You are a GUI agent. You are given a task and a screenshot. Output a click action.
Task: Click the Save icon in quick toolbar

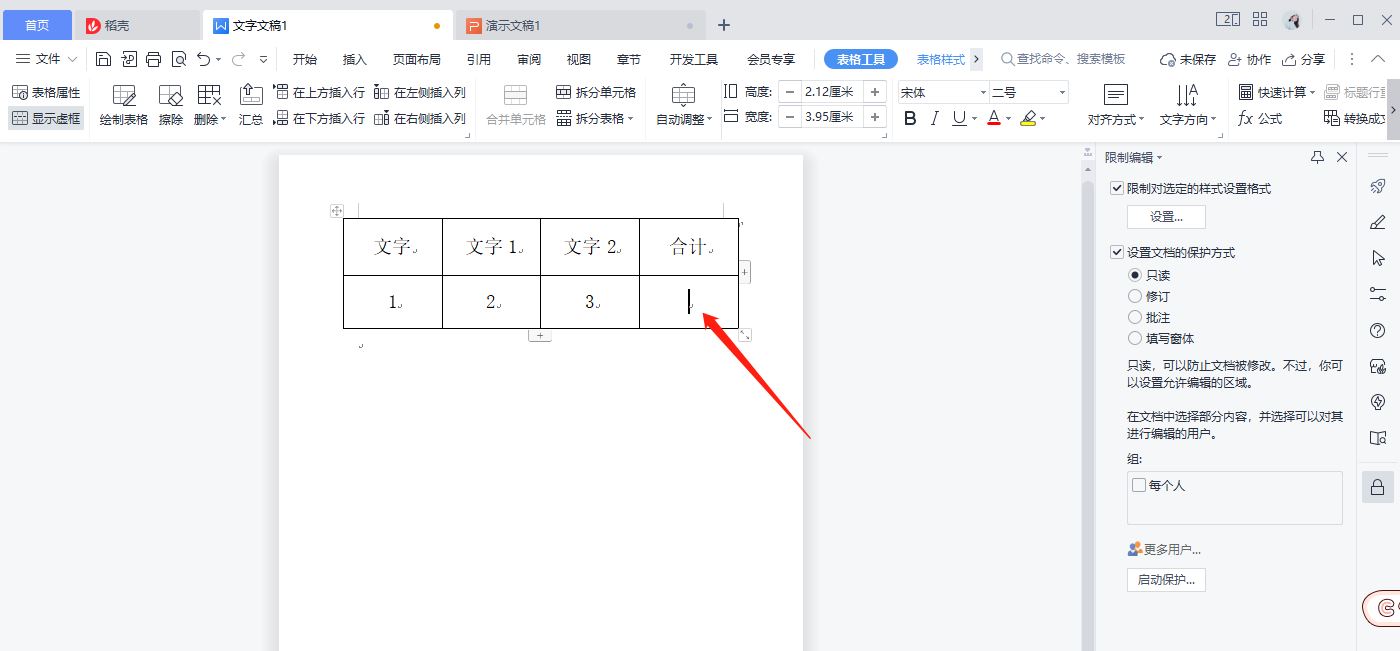click(x=103, y=59)
